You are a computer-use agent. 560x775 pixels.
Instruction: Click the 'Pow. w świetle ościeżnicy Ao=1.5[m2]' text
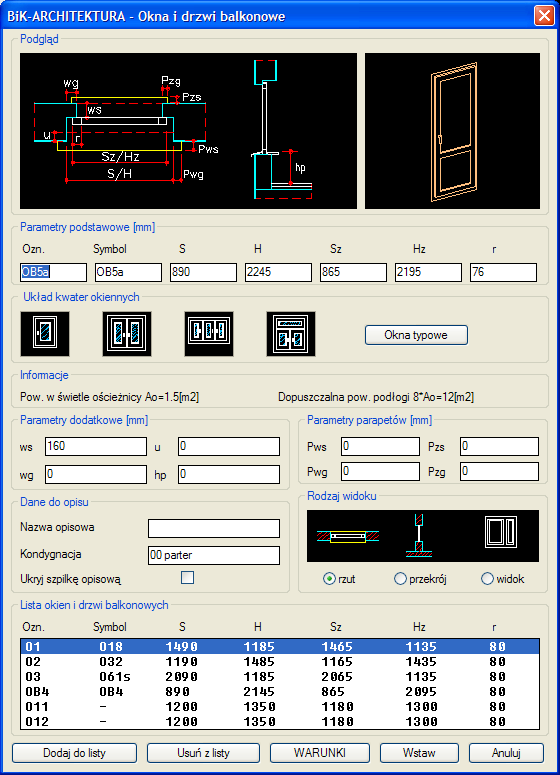(109, 397)
